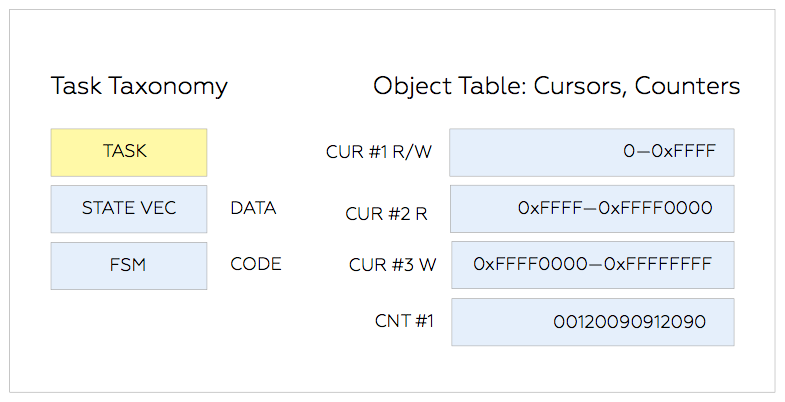
Task: Click the CNT #1 label
Action: 404,321
